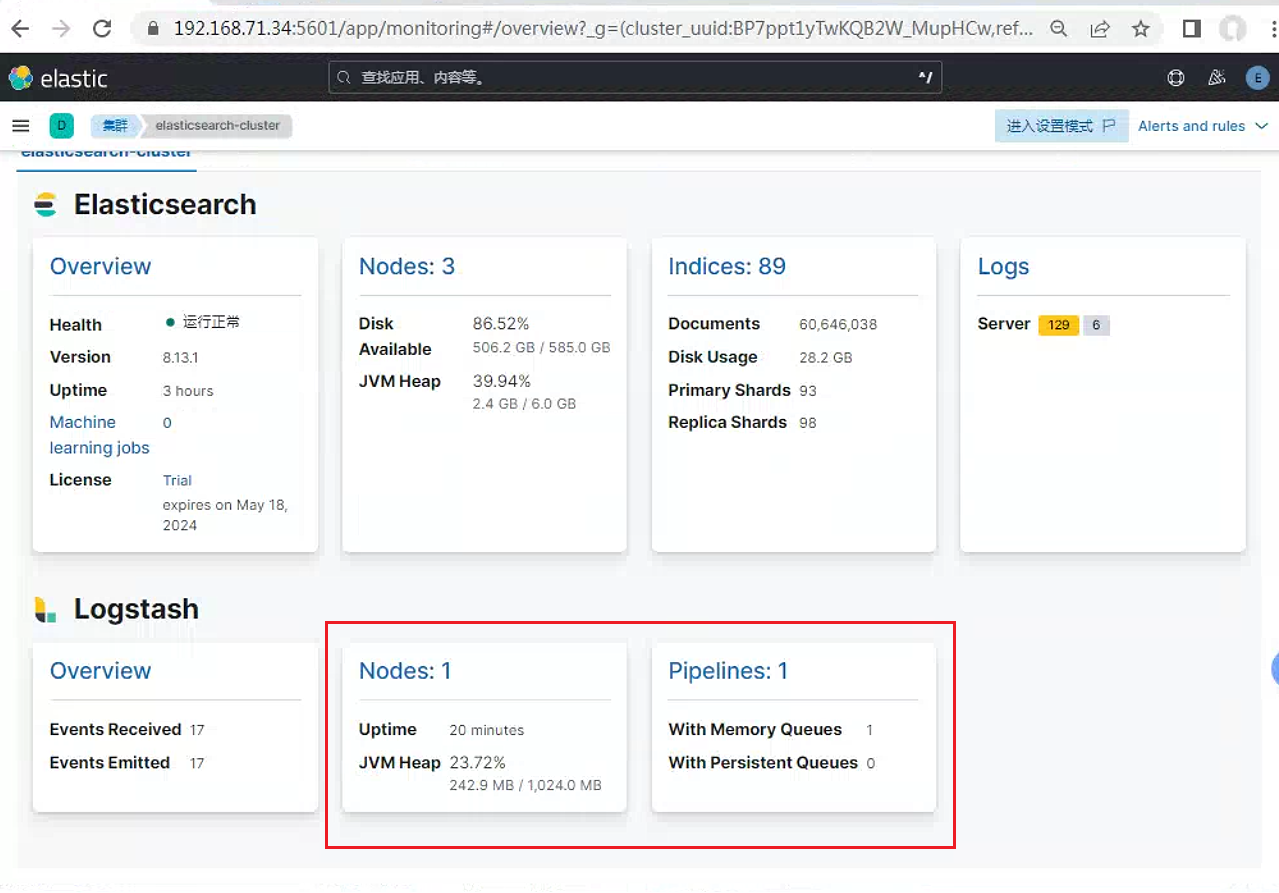
Task: Open the hamburger navigation menu
Action: [21, 126]
